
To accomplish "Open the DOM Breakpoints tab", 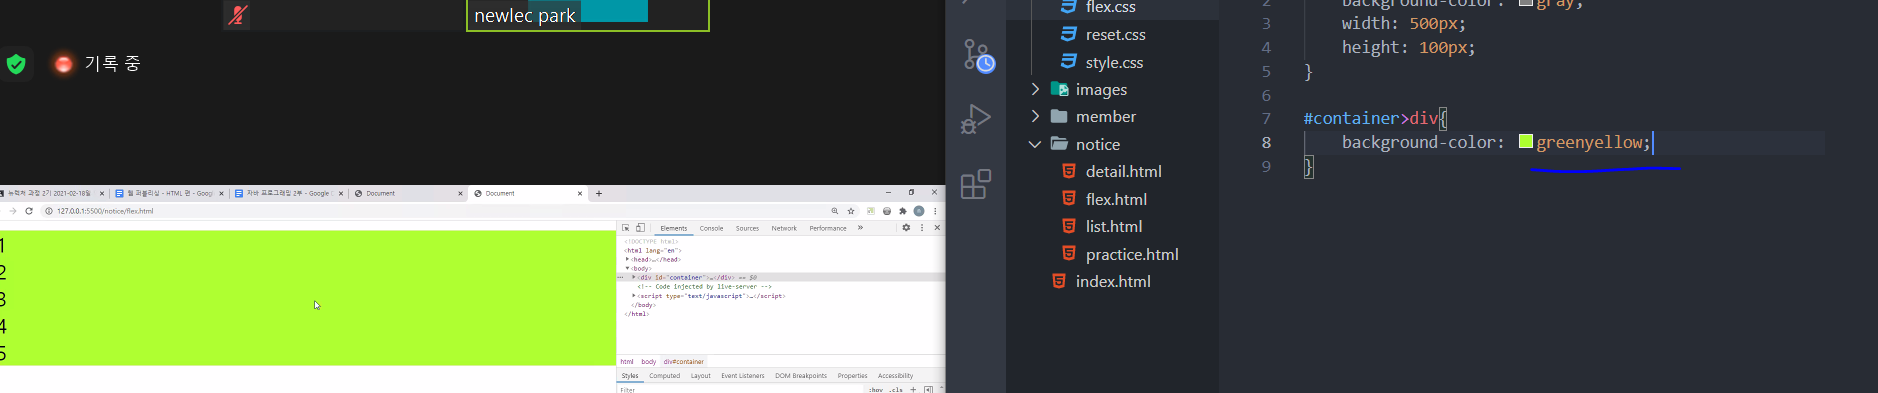I will pos(801,376).
